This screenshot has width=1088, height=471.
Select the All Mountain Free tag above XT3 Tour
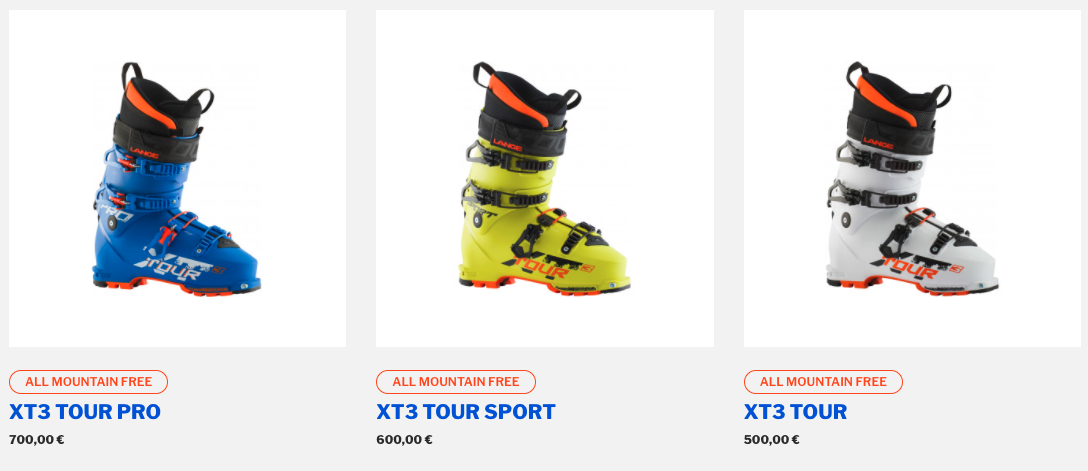coord(823,382)
